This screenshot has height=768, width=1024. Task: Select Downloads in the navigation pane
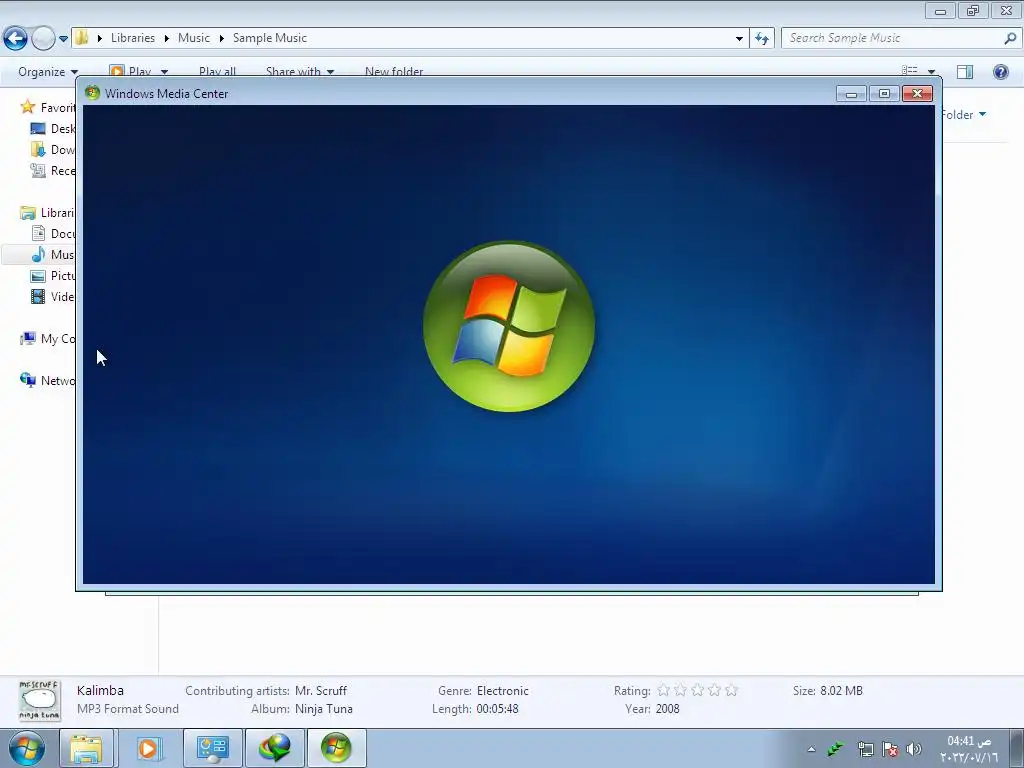tap(54, 150)
